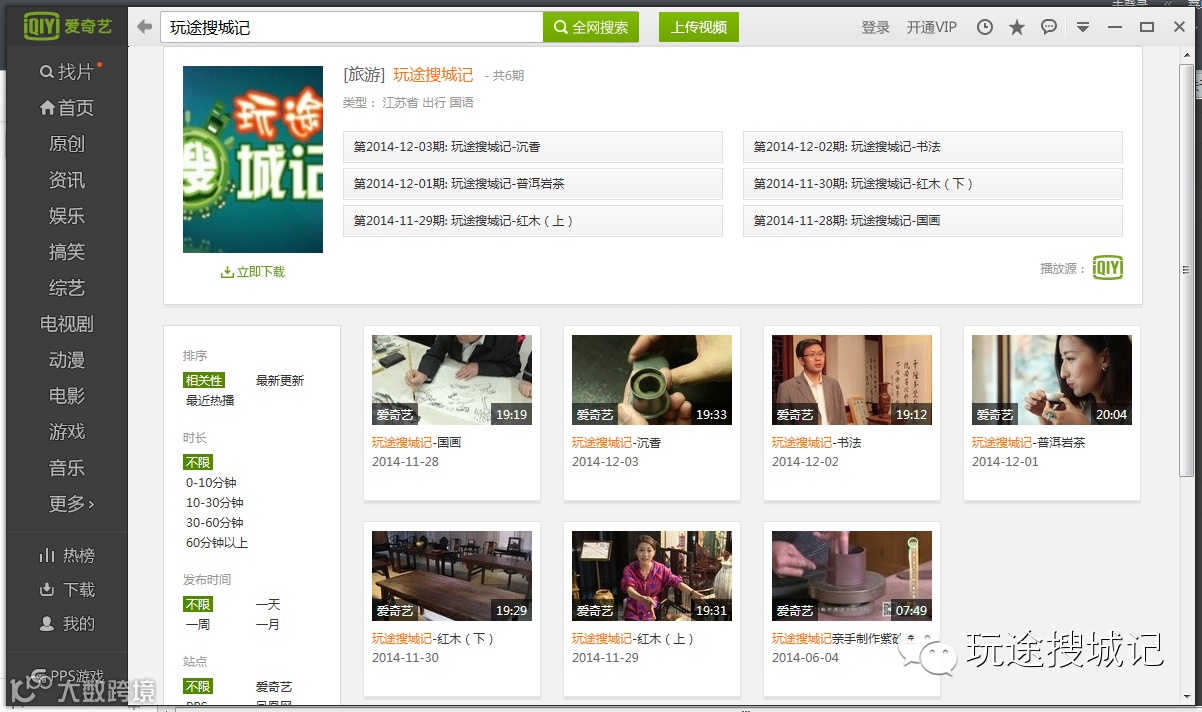Select 不限 under 发布时间 filter
1202x712 pixels.
(x=198, y=604)
